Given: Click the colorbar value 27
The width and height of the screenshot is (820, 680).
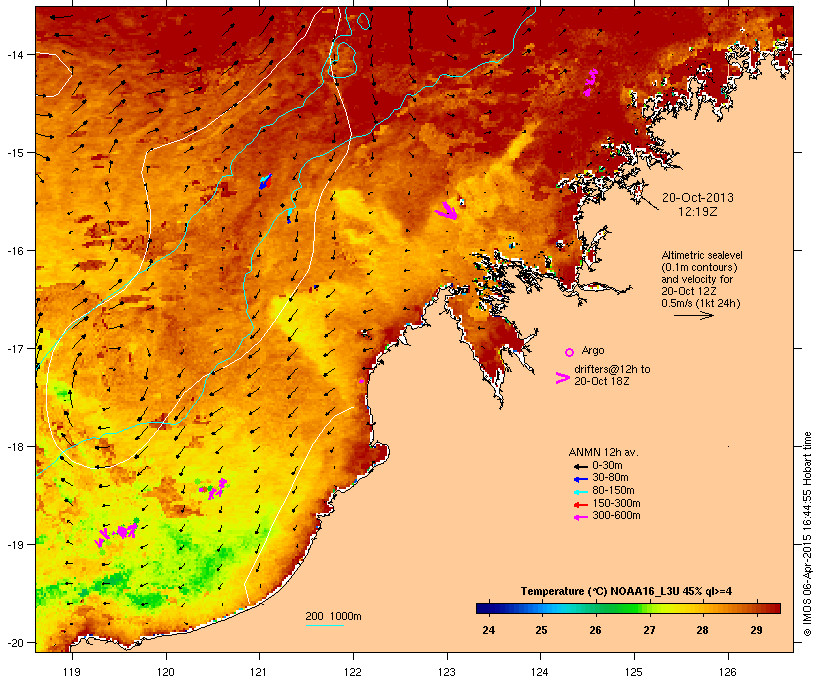Looking at the screenshot, I should pos(649,630).
